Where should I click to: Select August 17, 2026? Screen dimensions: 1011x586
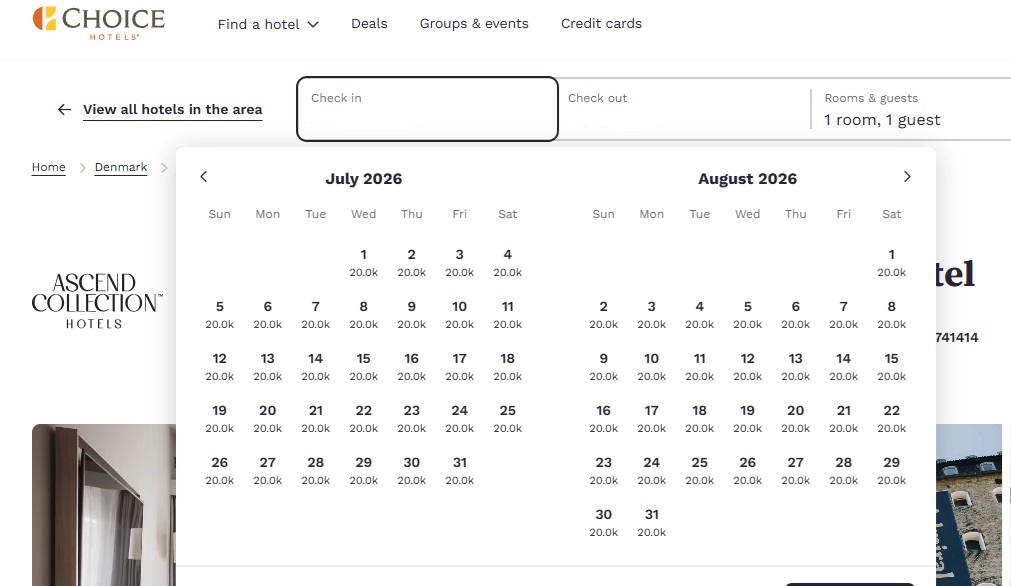pyautogui.click(x=652, y=419)
